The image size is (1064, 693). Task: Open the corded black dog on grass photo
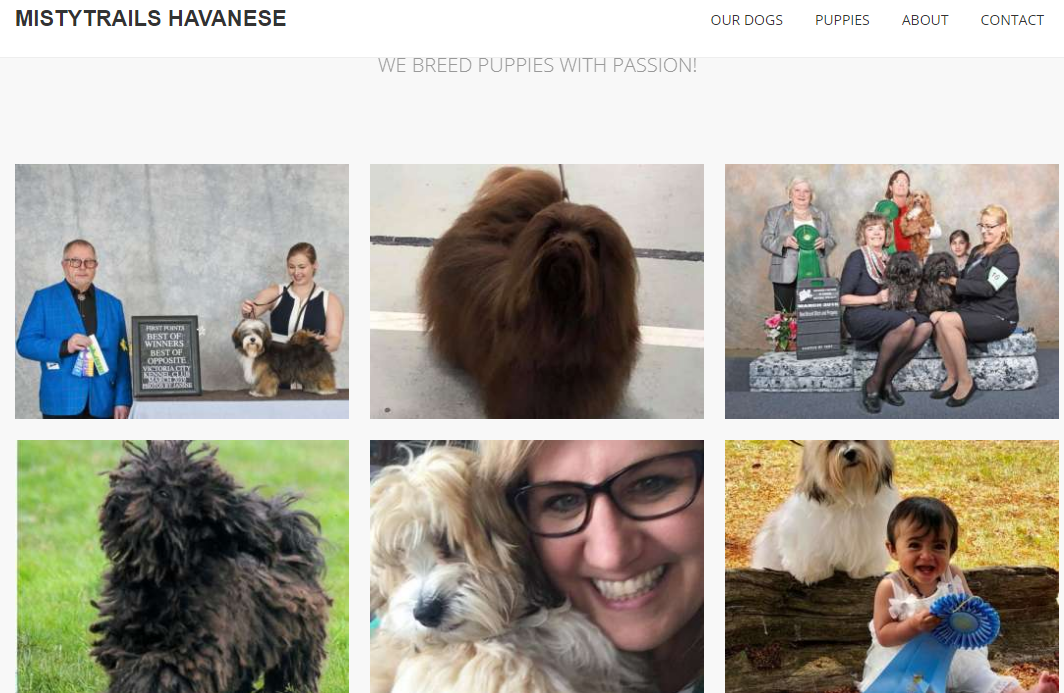[x=182, y=566]
